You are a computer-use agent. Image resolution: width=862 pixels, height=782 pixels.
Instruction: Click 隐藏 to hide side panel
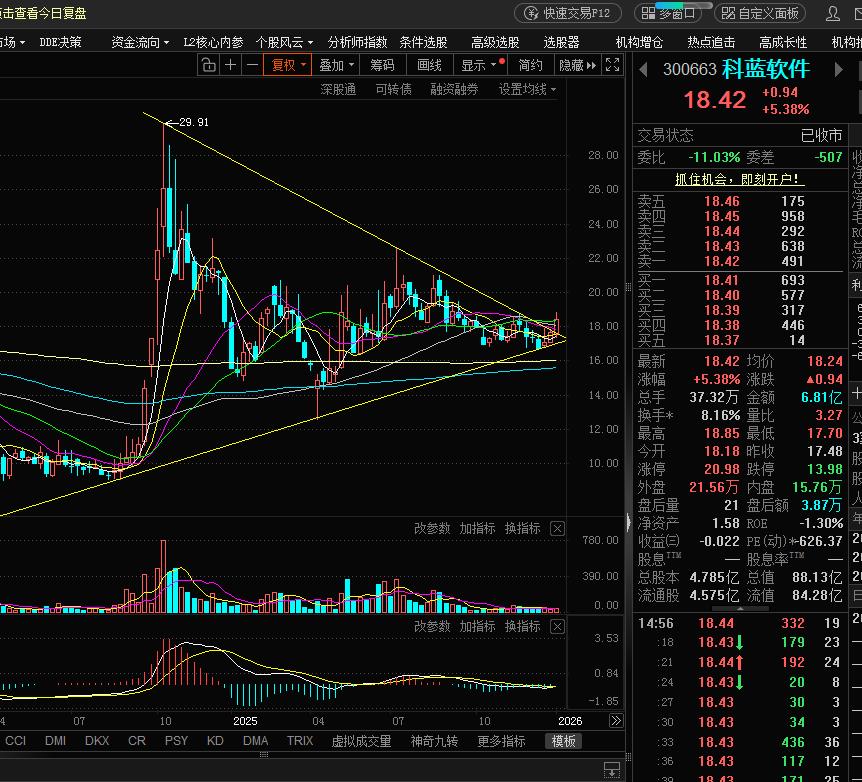pos(577,65)
